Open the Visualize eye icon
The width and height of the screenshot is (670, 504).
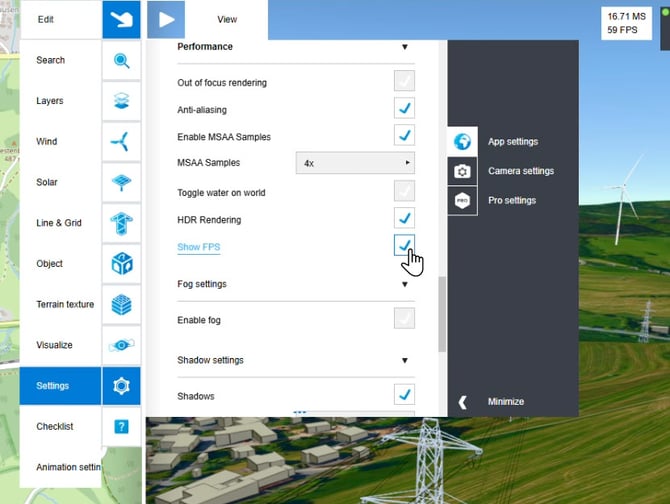tap(122, 345)
